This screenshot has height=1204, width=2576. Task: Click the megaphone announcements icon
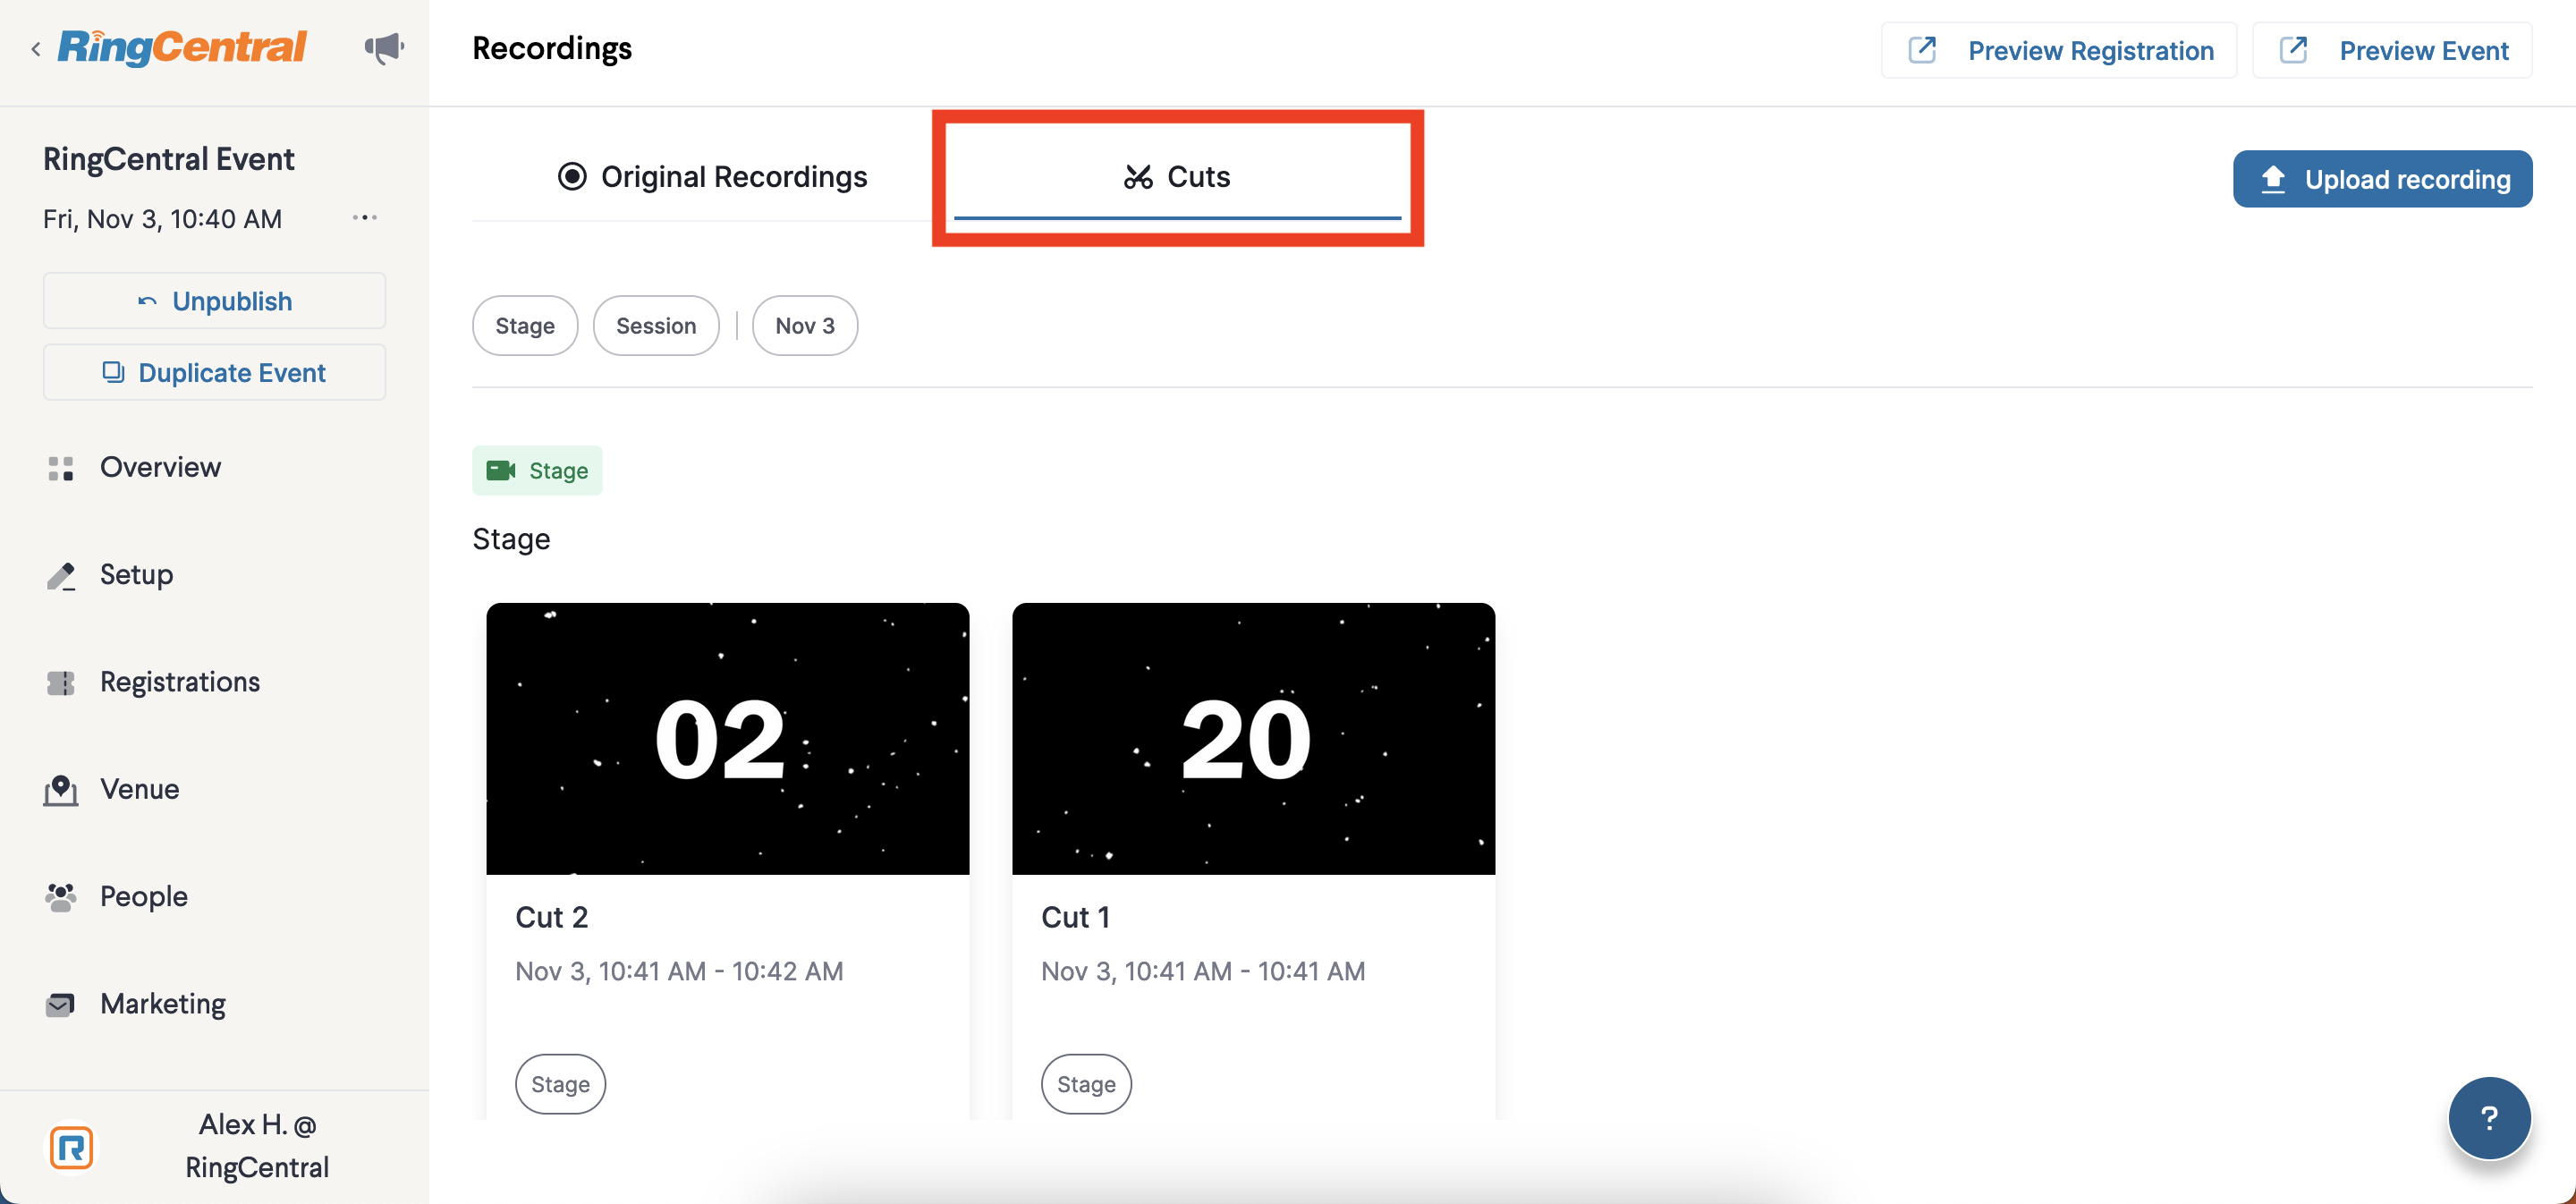point(384,48)
